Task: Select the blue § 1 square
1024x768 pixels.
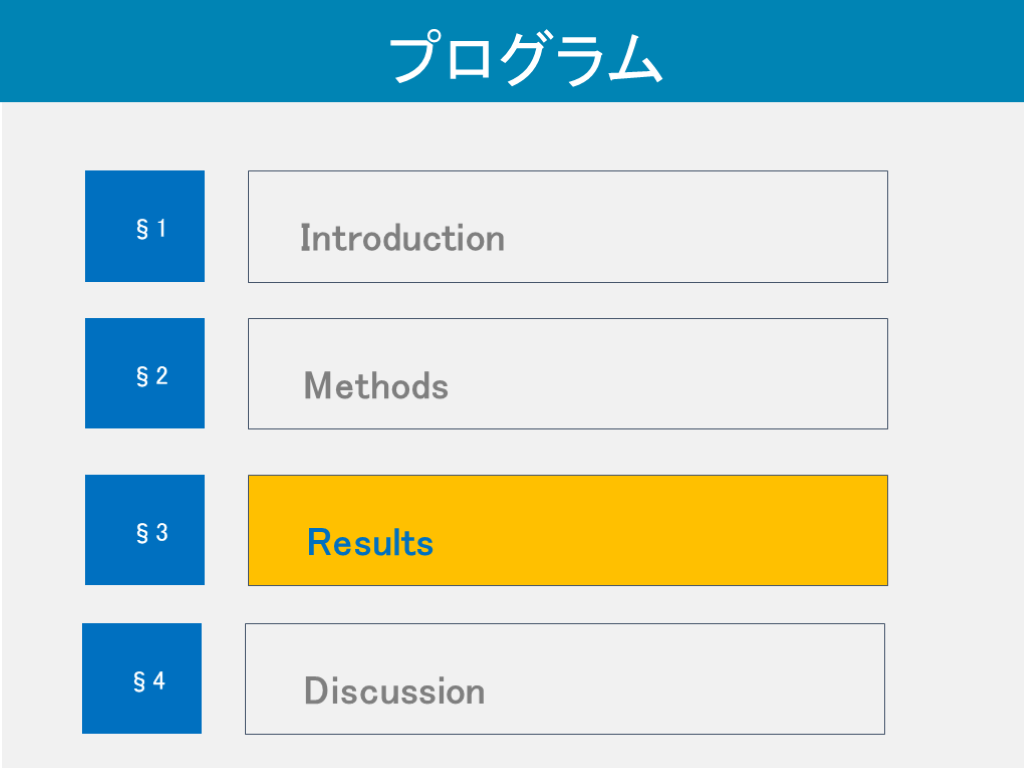Action: tap(145, 226)
